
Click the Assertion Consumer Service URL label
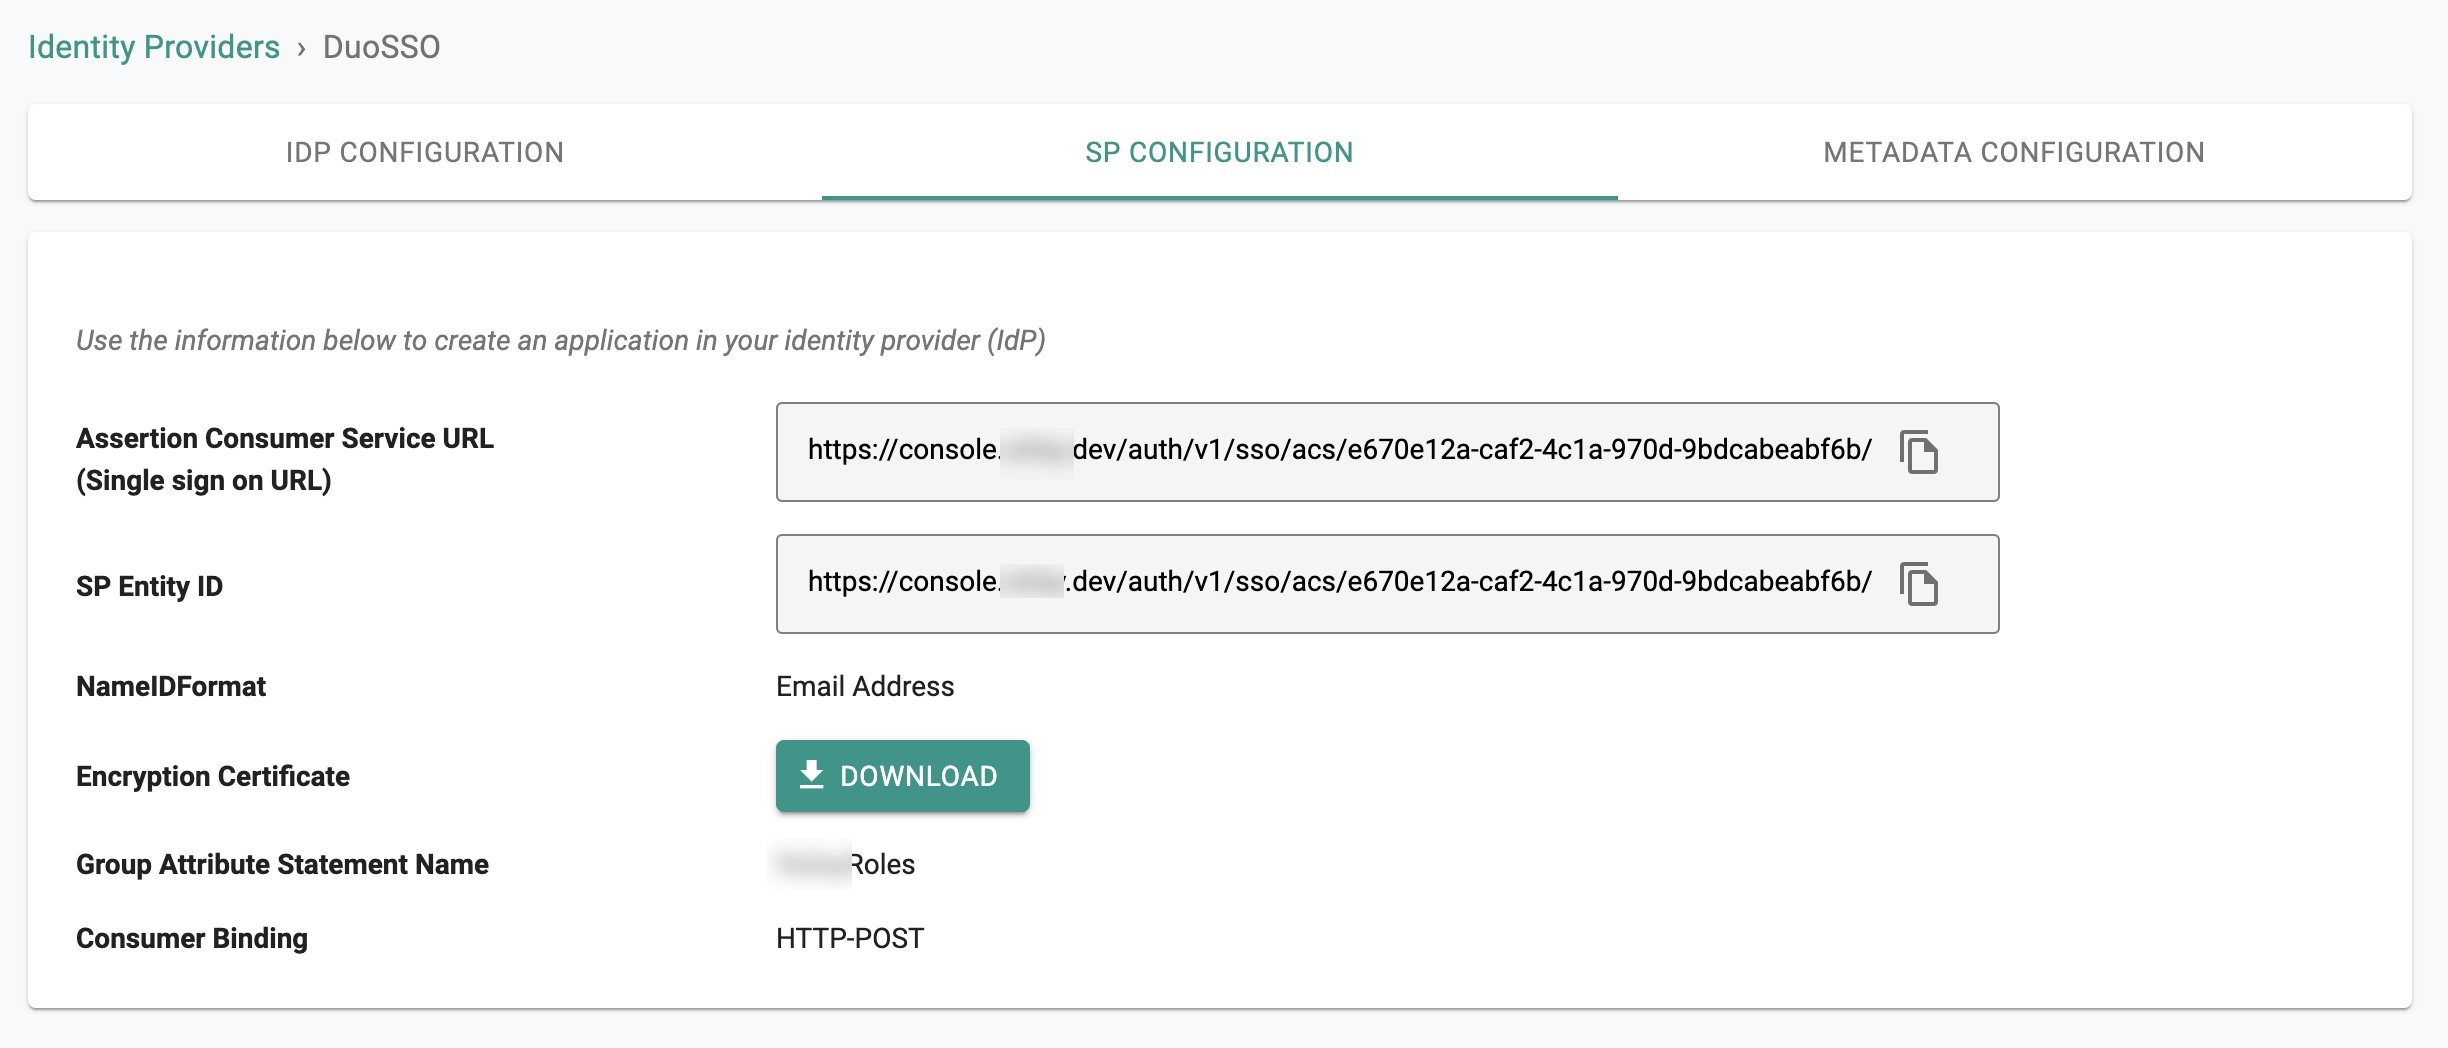click(x=285, y=459)
